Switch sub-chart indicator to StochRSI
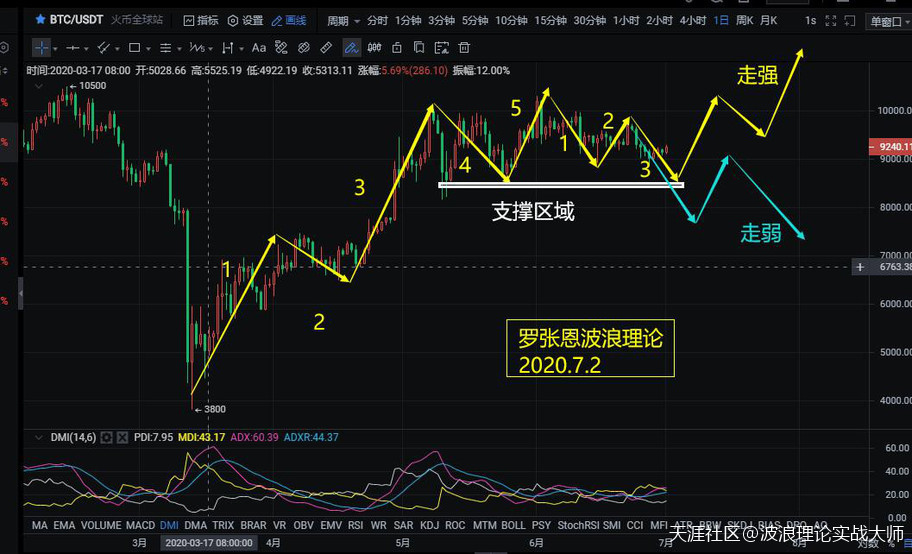912x554 pixels. tap(578, 525)
